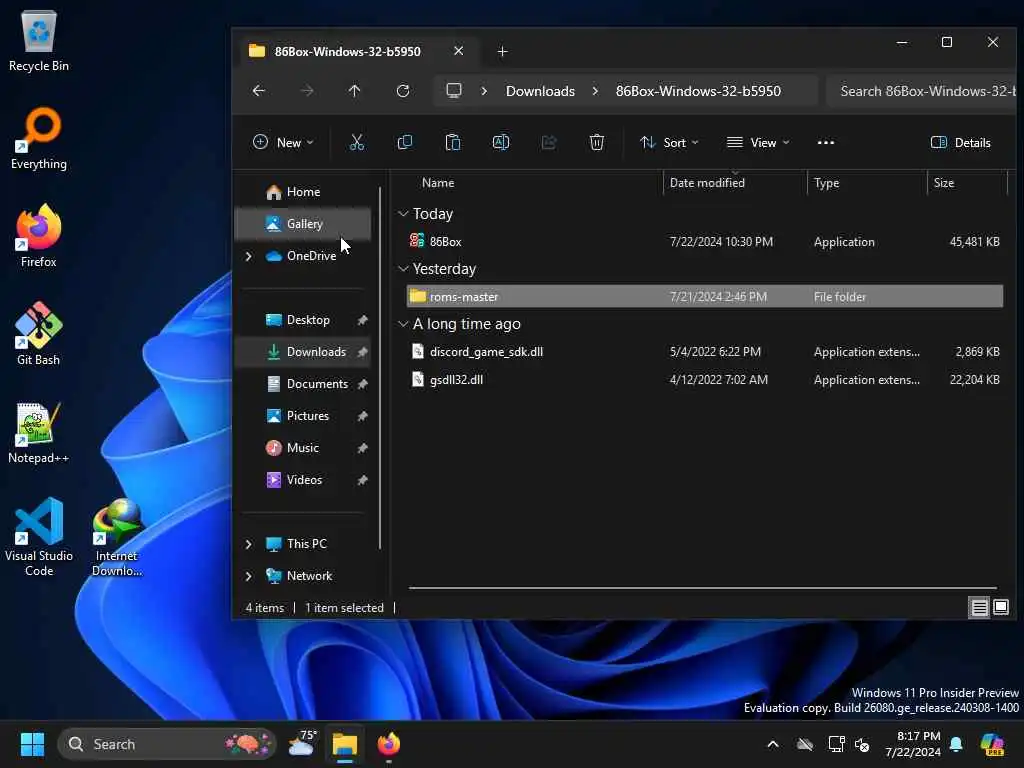Screen dimensions: 1024x768
Task: Unpin Pictures from quick access
Action: pyautogui.click(x=362, y=416)
